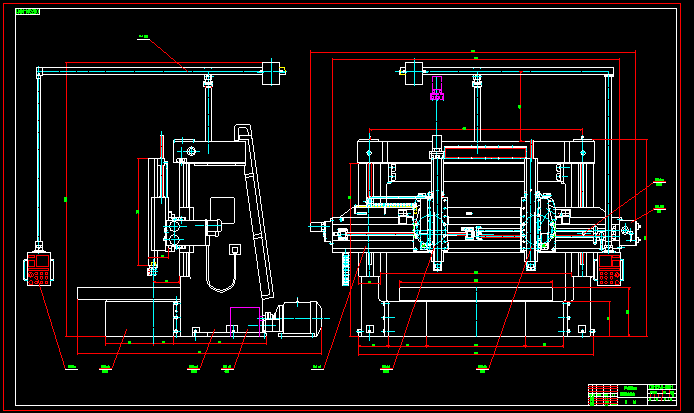This screenshot has height=413, width=694.
Task: Click the upper leader label at far right
Action: 659,181
